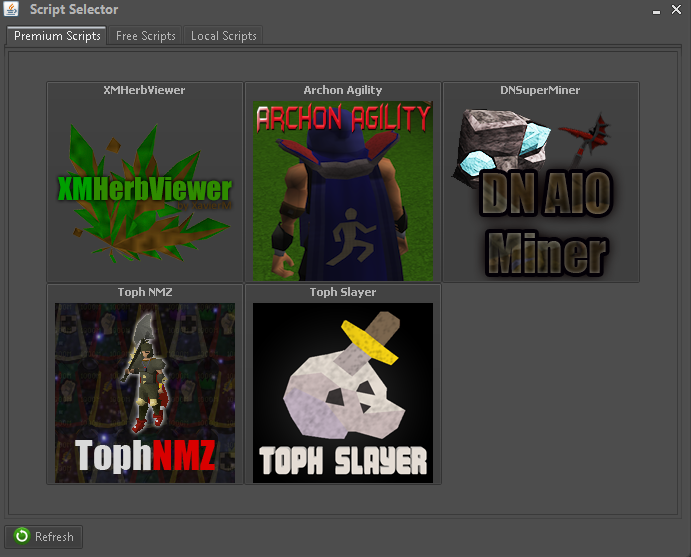Click the Archon Agility title label
691x557 pixels.
(x=343, y=90)
